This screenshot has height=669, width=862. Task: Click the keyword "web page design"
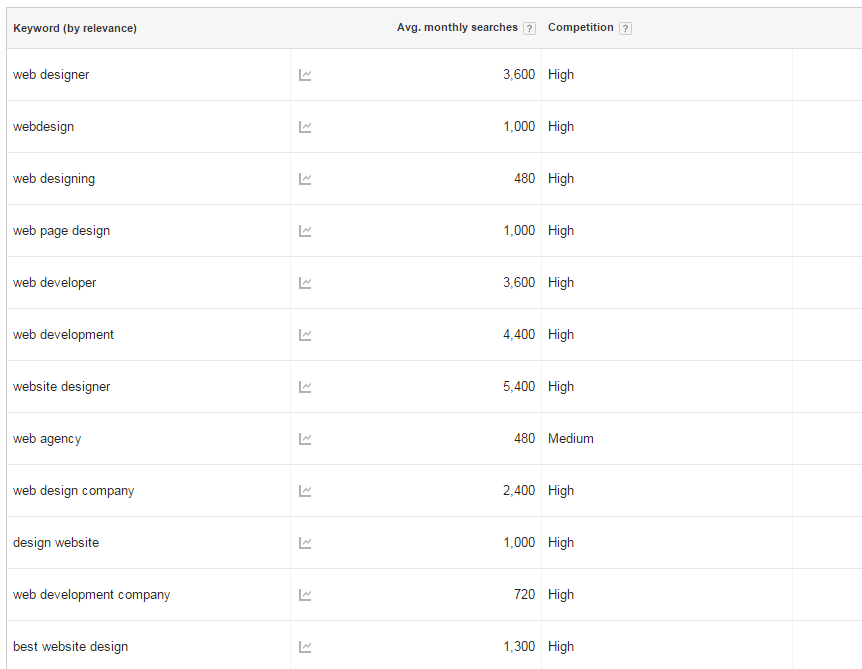tap(61, 230)
